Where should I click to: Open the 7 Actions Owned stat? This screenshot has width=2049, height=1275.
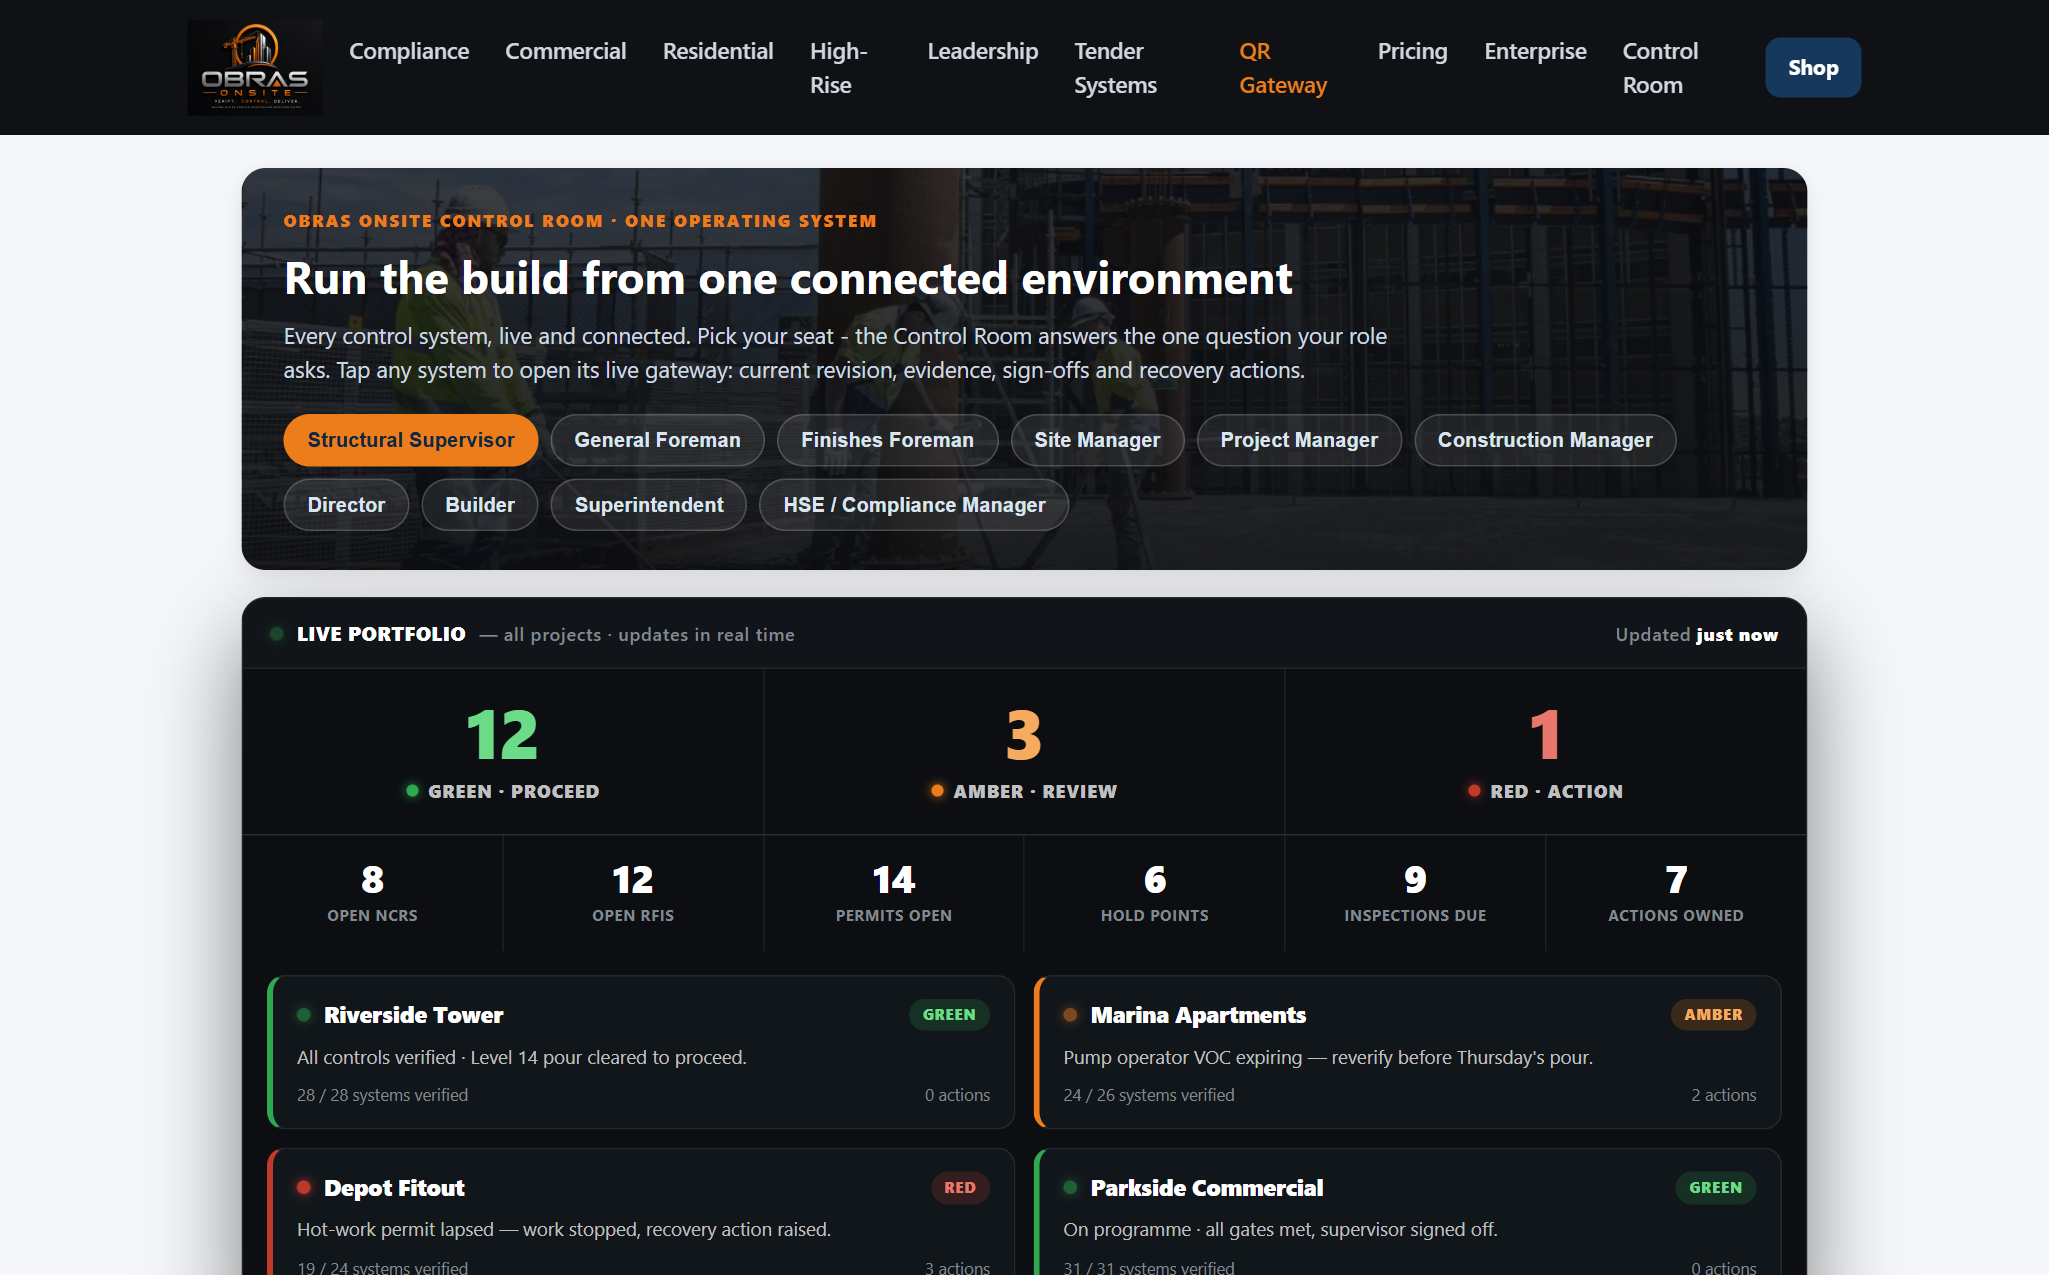click(1676, 893)
